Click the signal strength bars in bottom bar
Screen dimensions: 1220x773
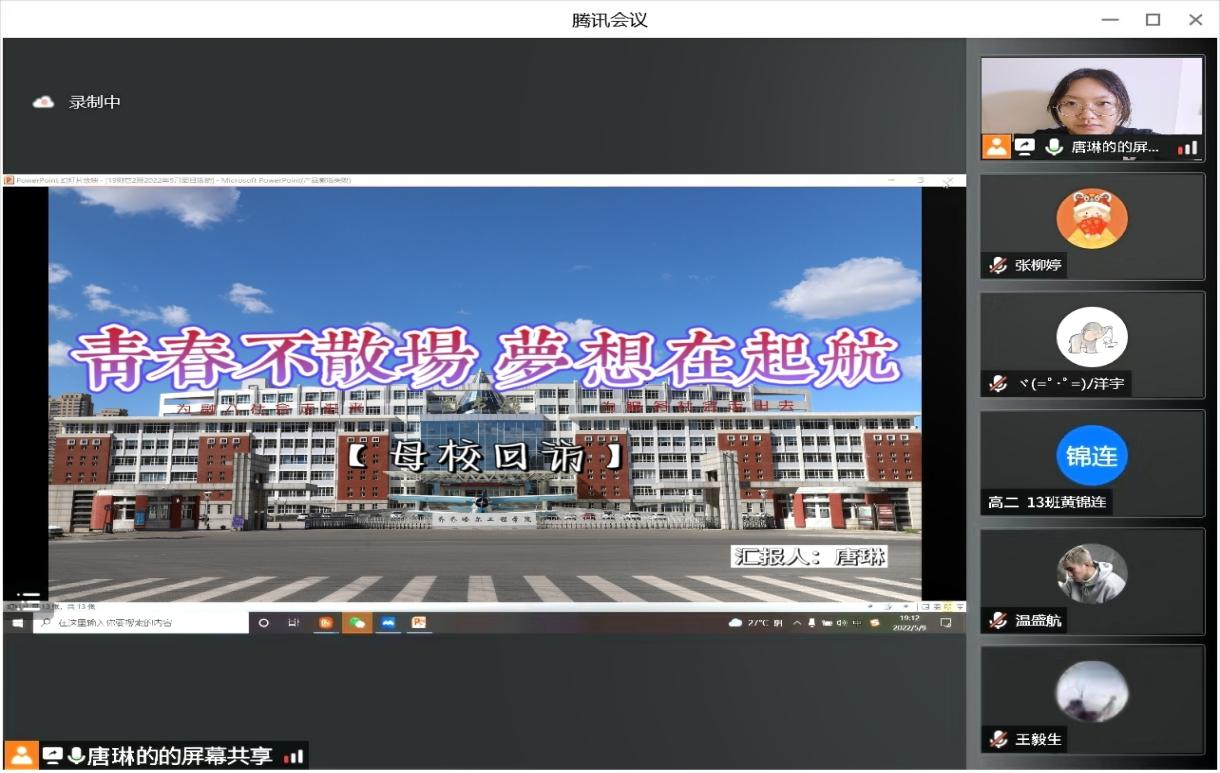tap(293, 757)
